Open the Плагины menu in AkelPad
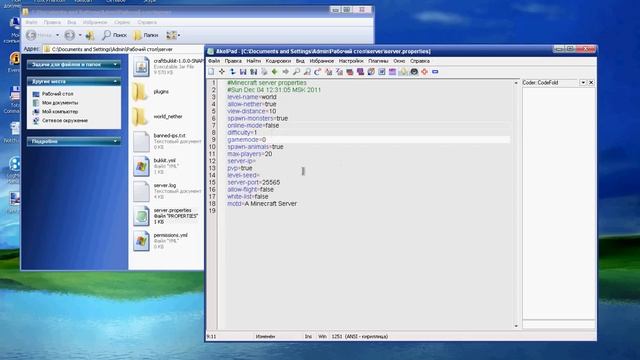The image size is (640, 360). tap(378, 61)
